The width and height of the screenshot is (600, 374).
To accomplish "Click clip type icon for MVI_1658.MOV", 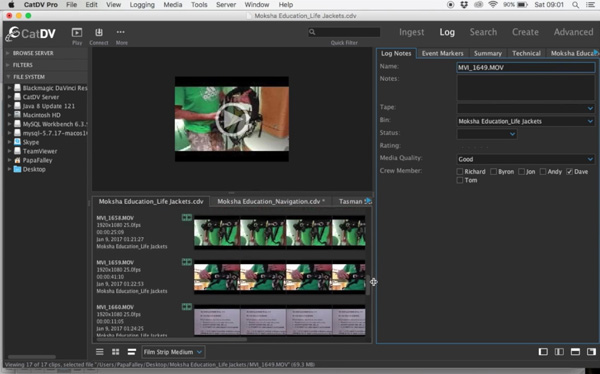I will point(187,217).
